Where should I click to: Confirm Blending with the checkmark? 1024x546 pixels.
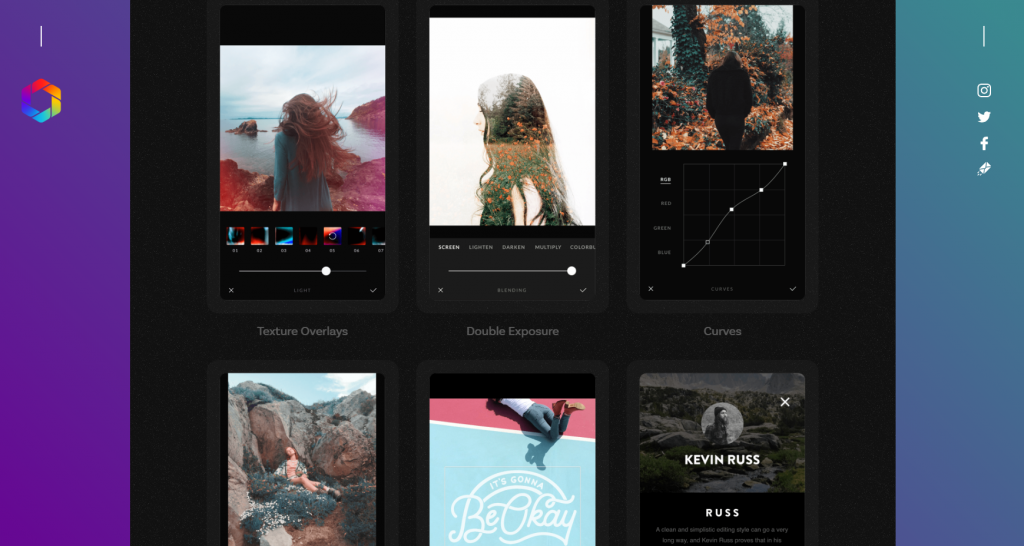click(583, 290)
